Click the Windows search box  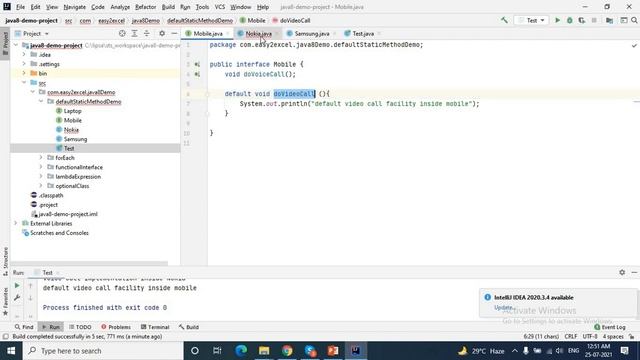102,351
